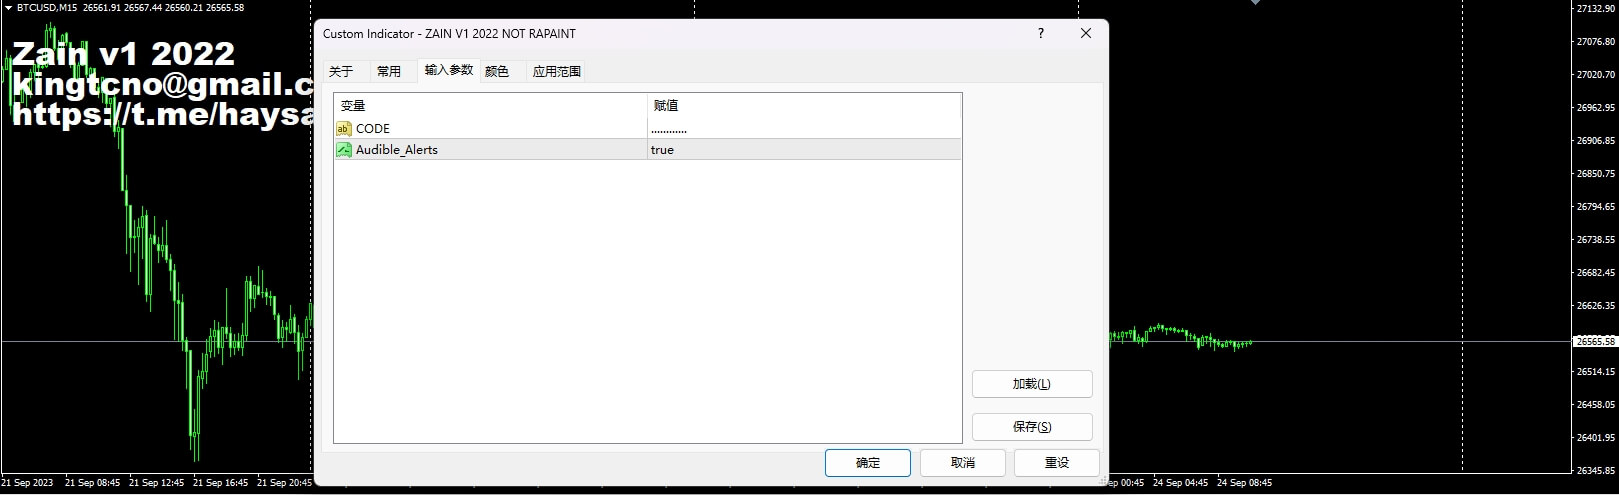Click the 确定 button
The width and height of the screenshot is (1619, 495).
click(868, 463)
